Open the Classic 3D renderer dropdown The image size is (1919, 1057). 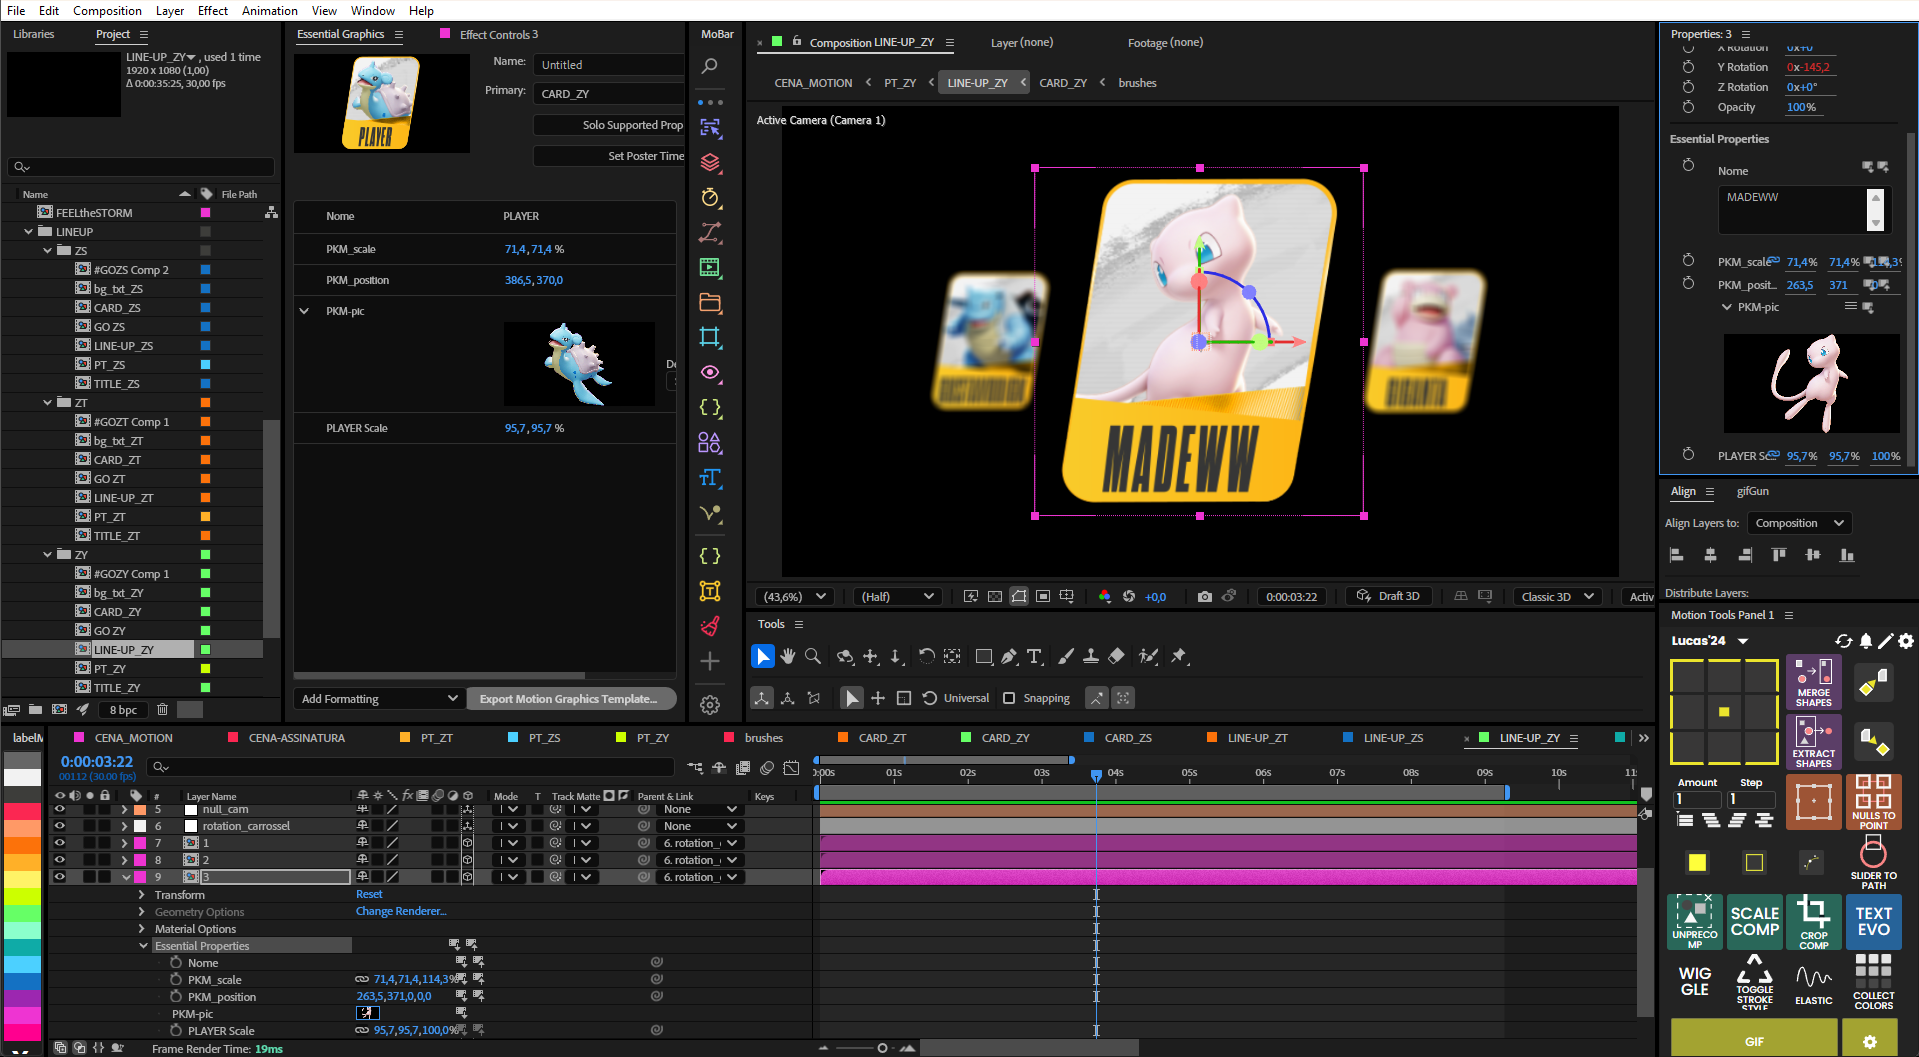pos(1557,597)
